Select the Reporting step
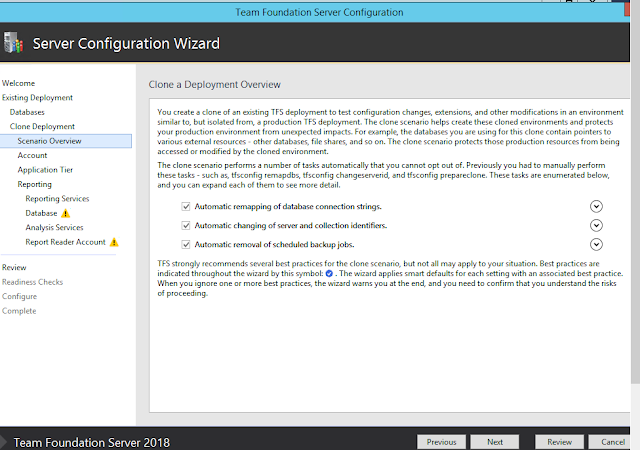The height and width of the screenshot is (450, 640). coord(34,184)
